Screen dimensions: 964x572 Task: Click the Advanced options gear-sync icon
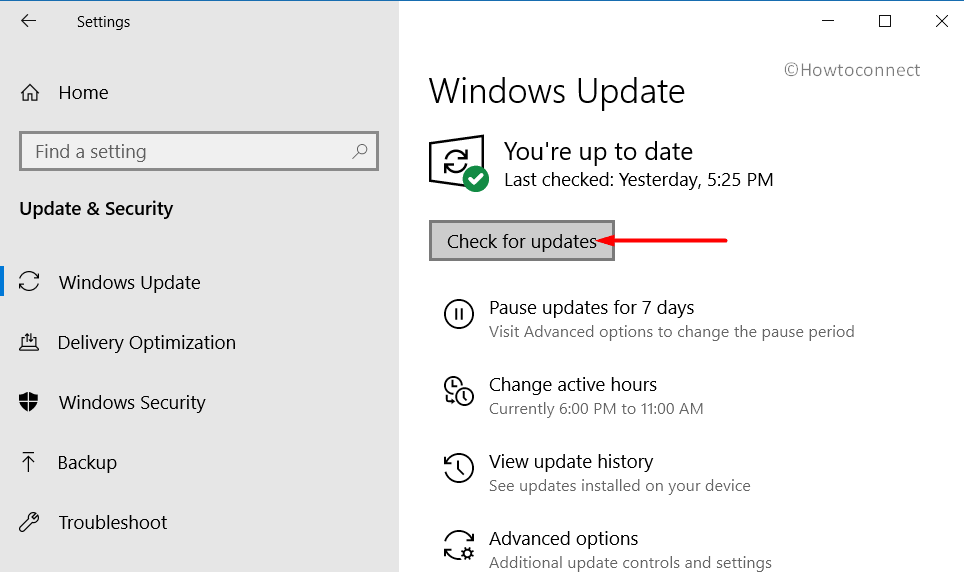(x=459, y=545)
